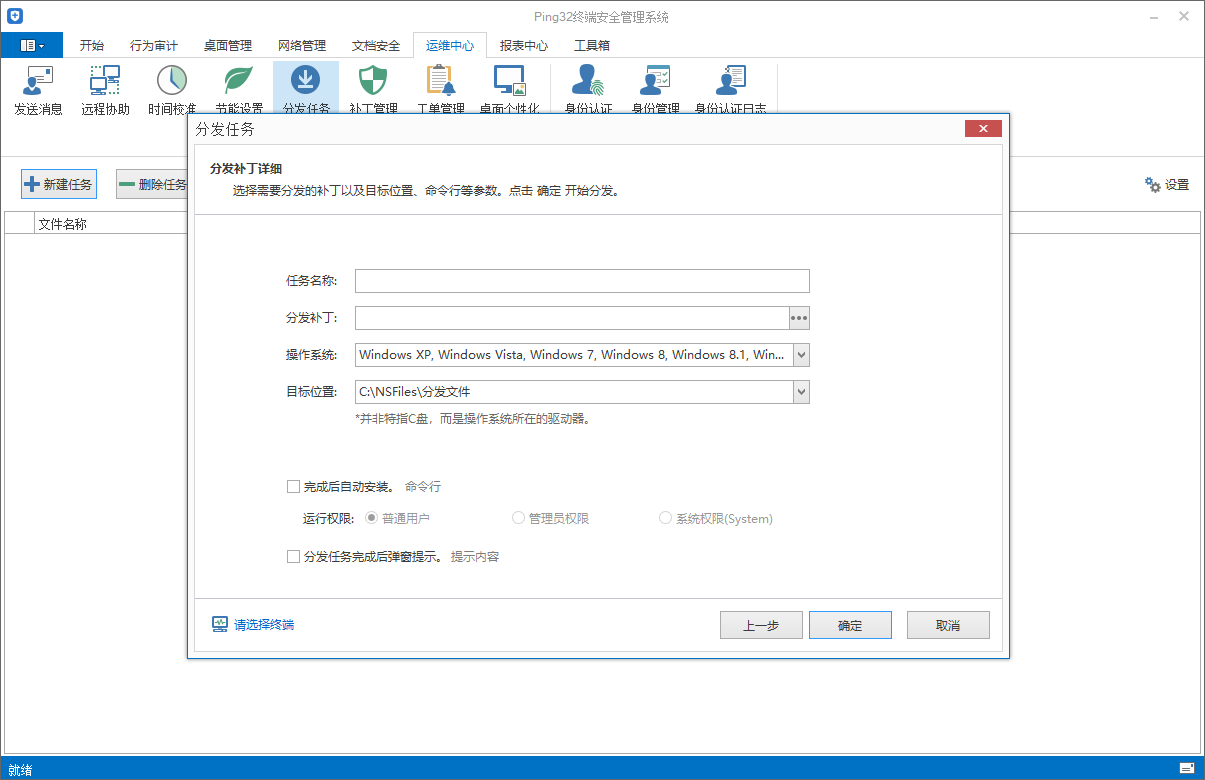The height and width of the screenshot is (780, 1205).
Task: Open 补丁管理 patch management
Action: 373,89
